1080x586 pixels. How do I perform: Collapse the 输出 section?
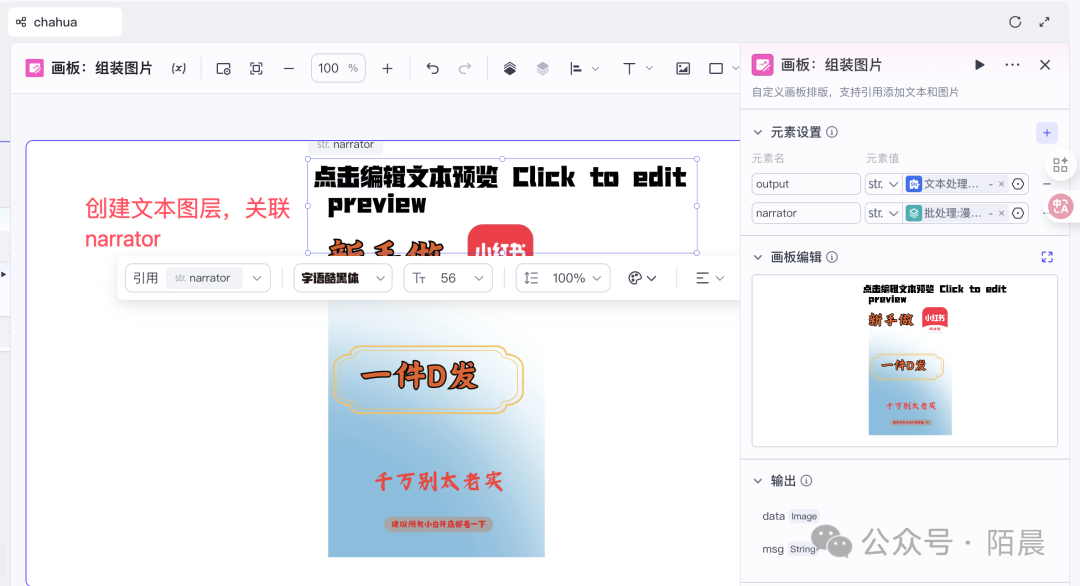coord(757,481)
